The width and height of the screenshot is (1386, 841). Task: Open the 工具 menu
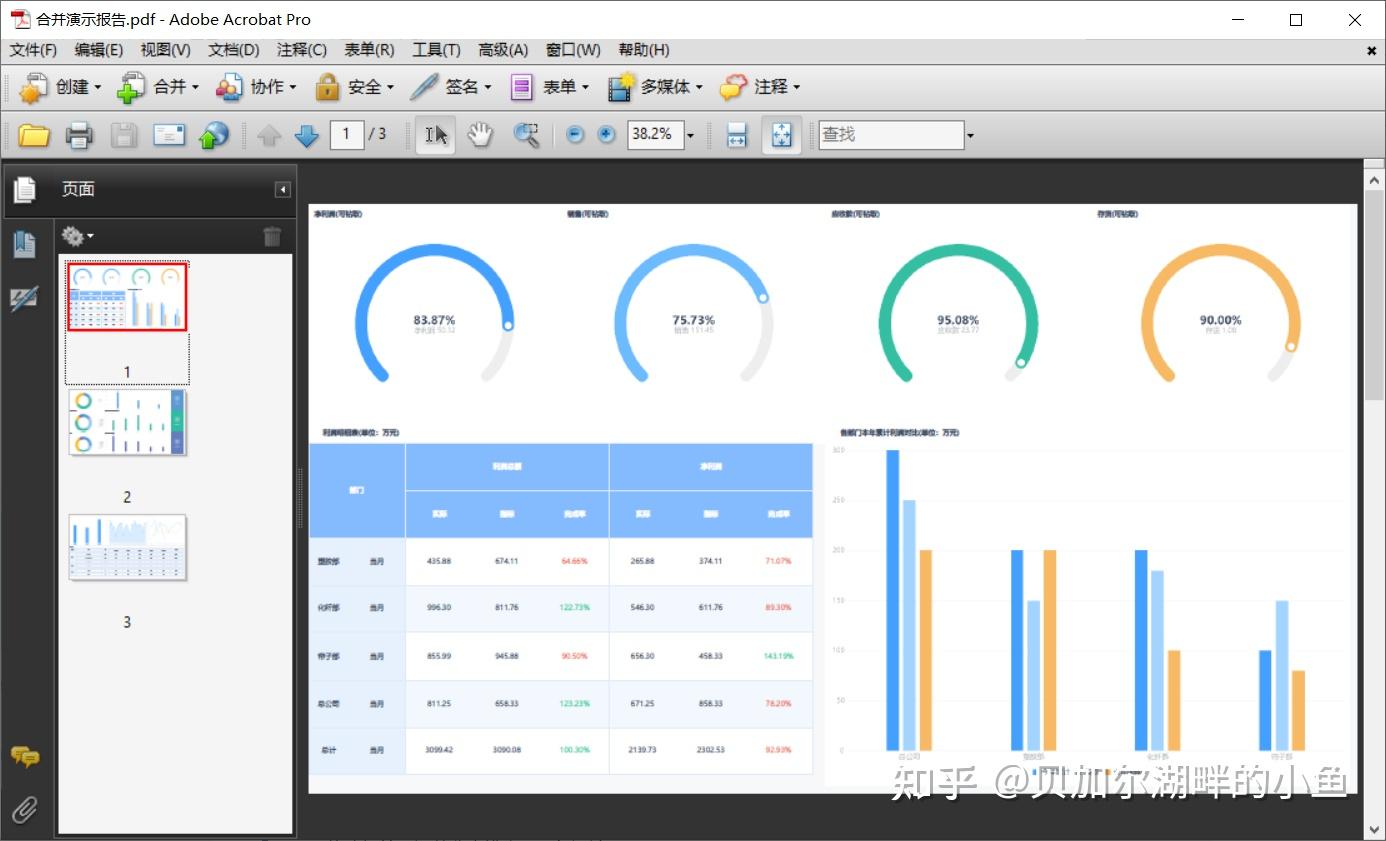tap(436, 49)
